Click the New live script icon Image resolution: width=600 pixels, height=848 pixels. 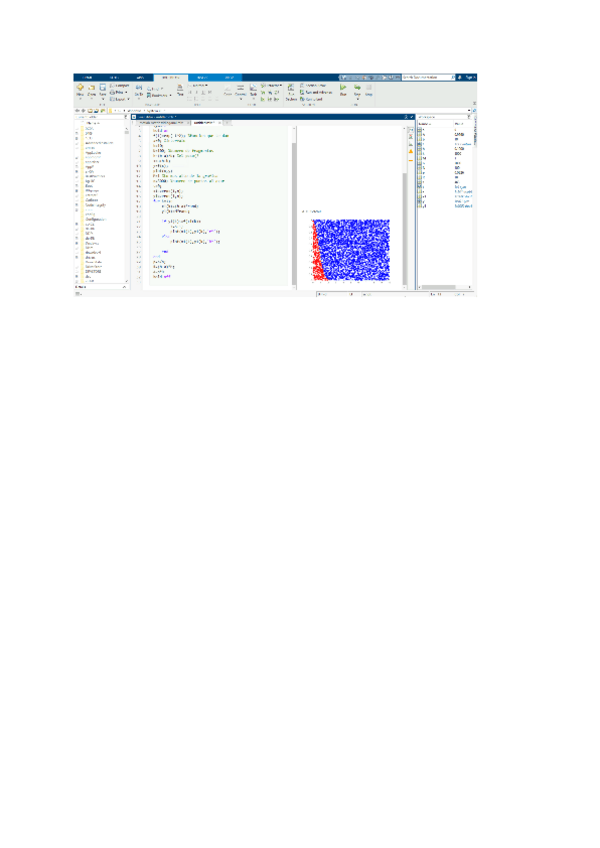(80, 90)
